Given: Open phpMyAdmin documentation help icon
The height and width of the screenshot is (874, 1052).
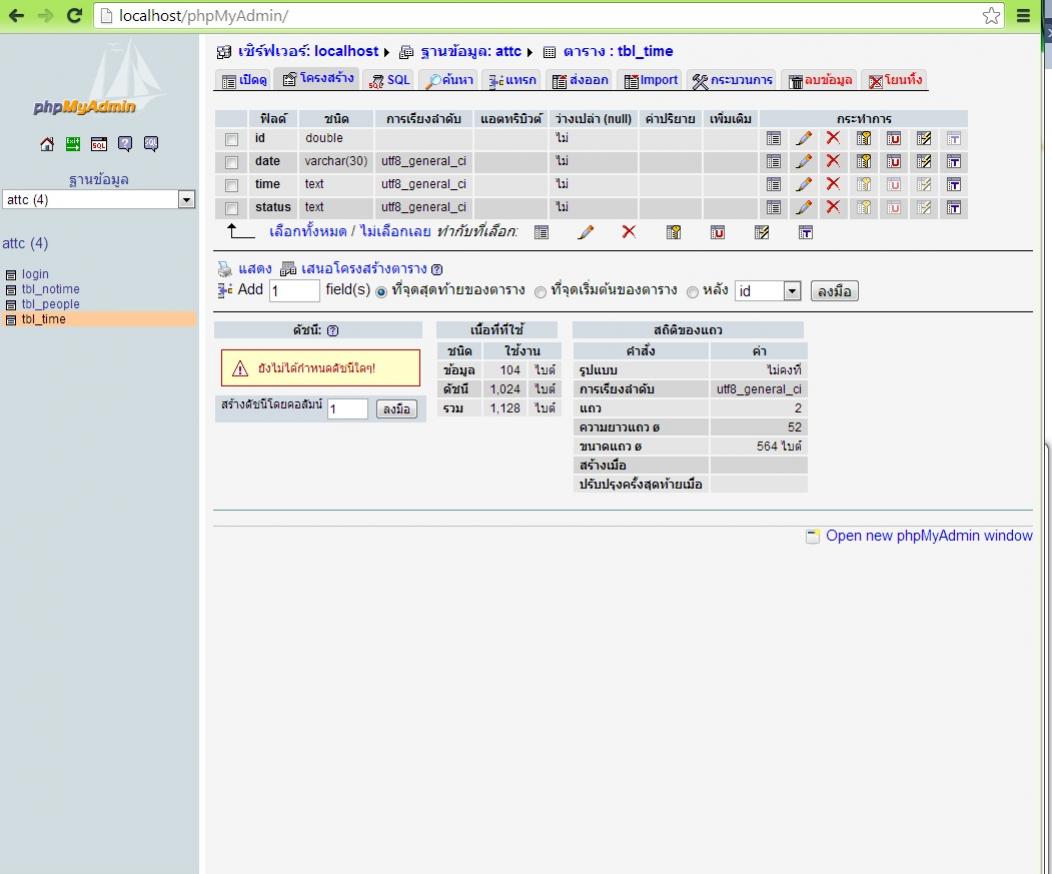Looking at the screenshot, I should [125, 144].
